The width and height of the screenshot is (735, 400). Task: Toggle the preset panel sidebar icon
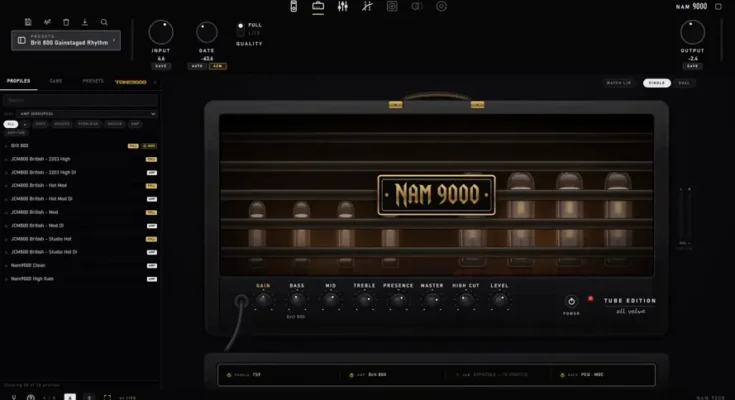22,40
